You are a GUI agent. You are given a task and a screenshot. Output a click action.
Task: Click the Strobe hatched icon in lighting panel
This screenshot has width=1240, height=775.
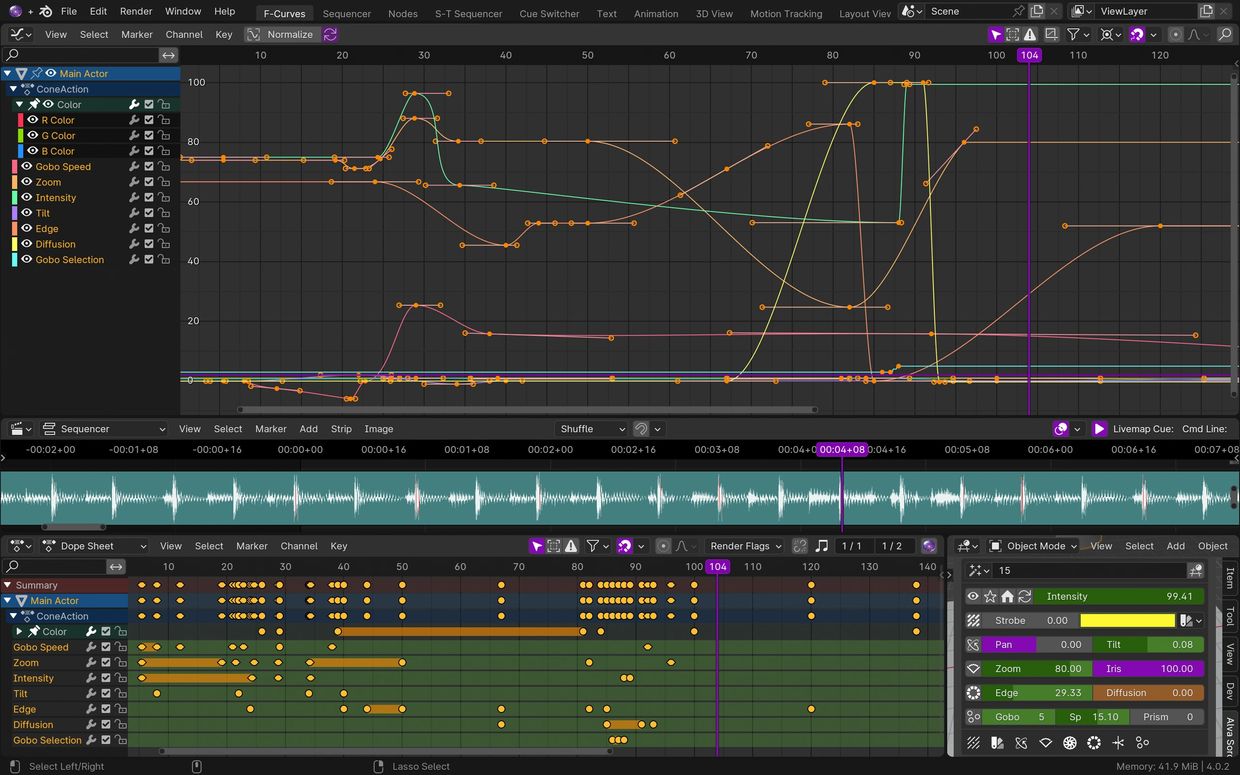coord(973,620)
